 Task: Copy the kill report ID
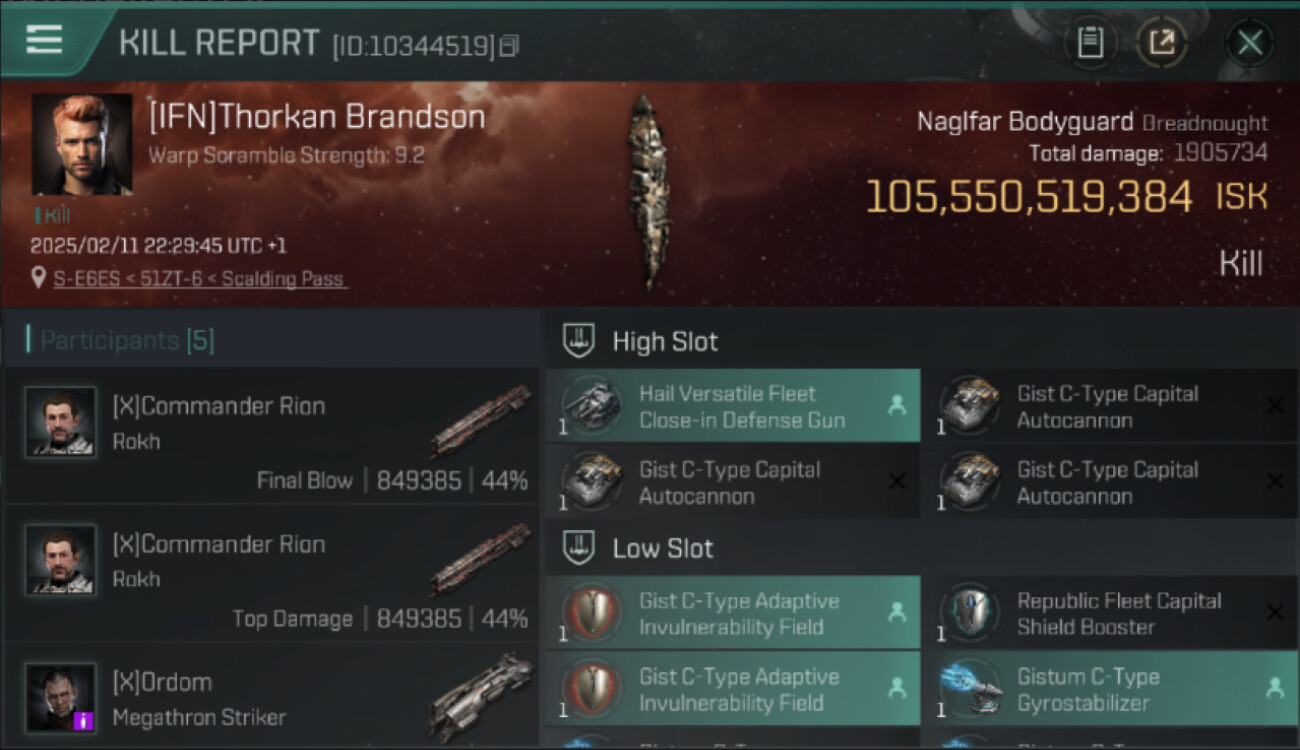(509, 46)
